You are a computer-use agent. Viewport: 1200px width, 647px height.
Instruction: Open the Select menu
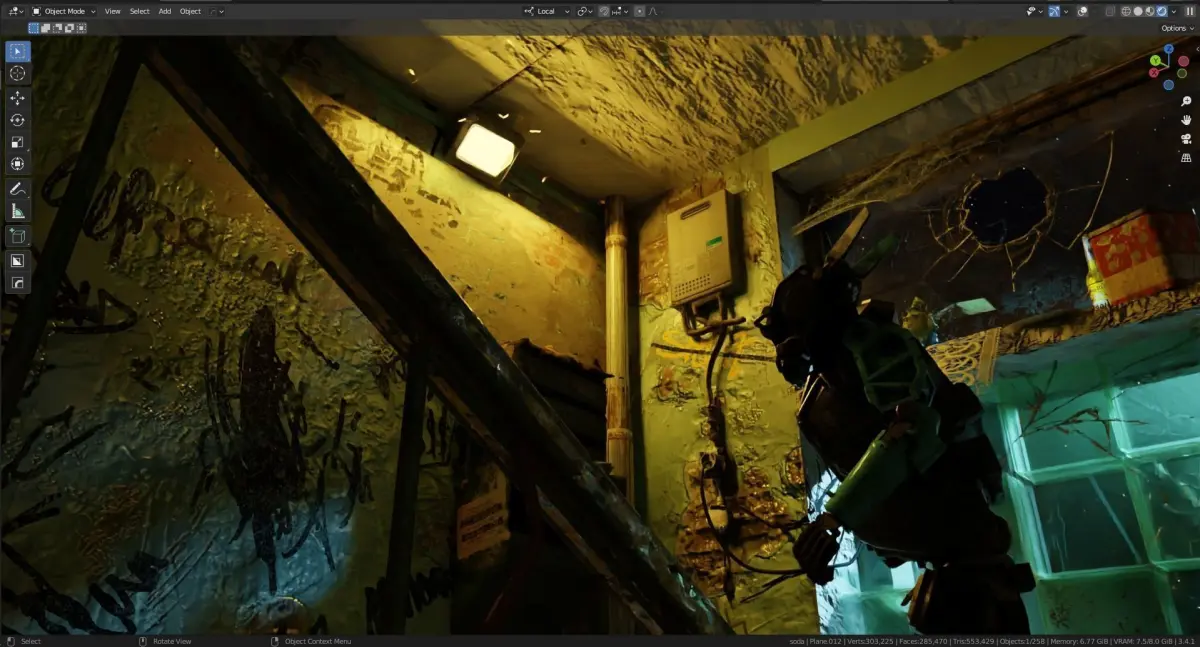[139, 11]
